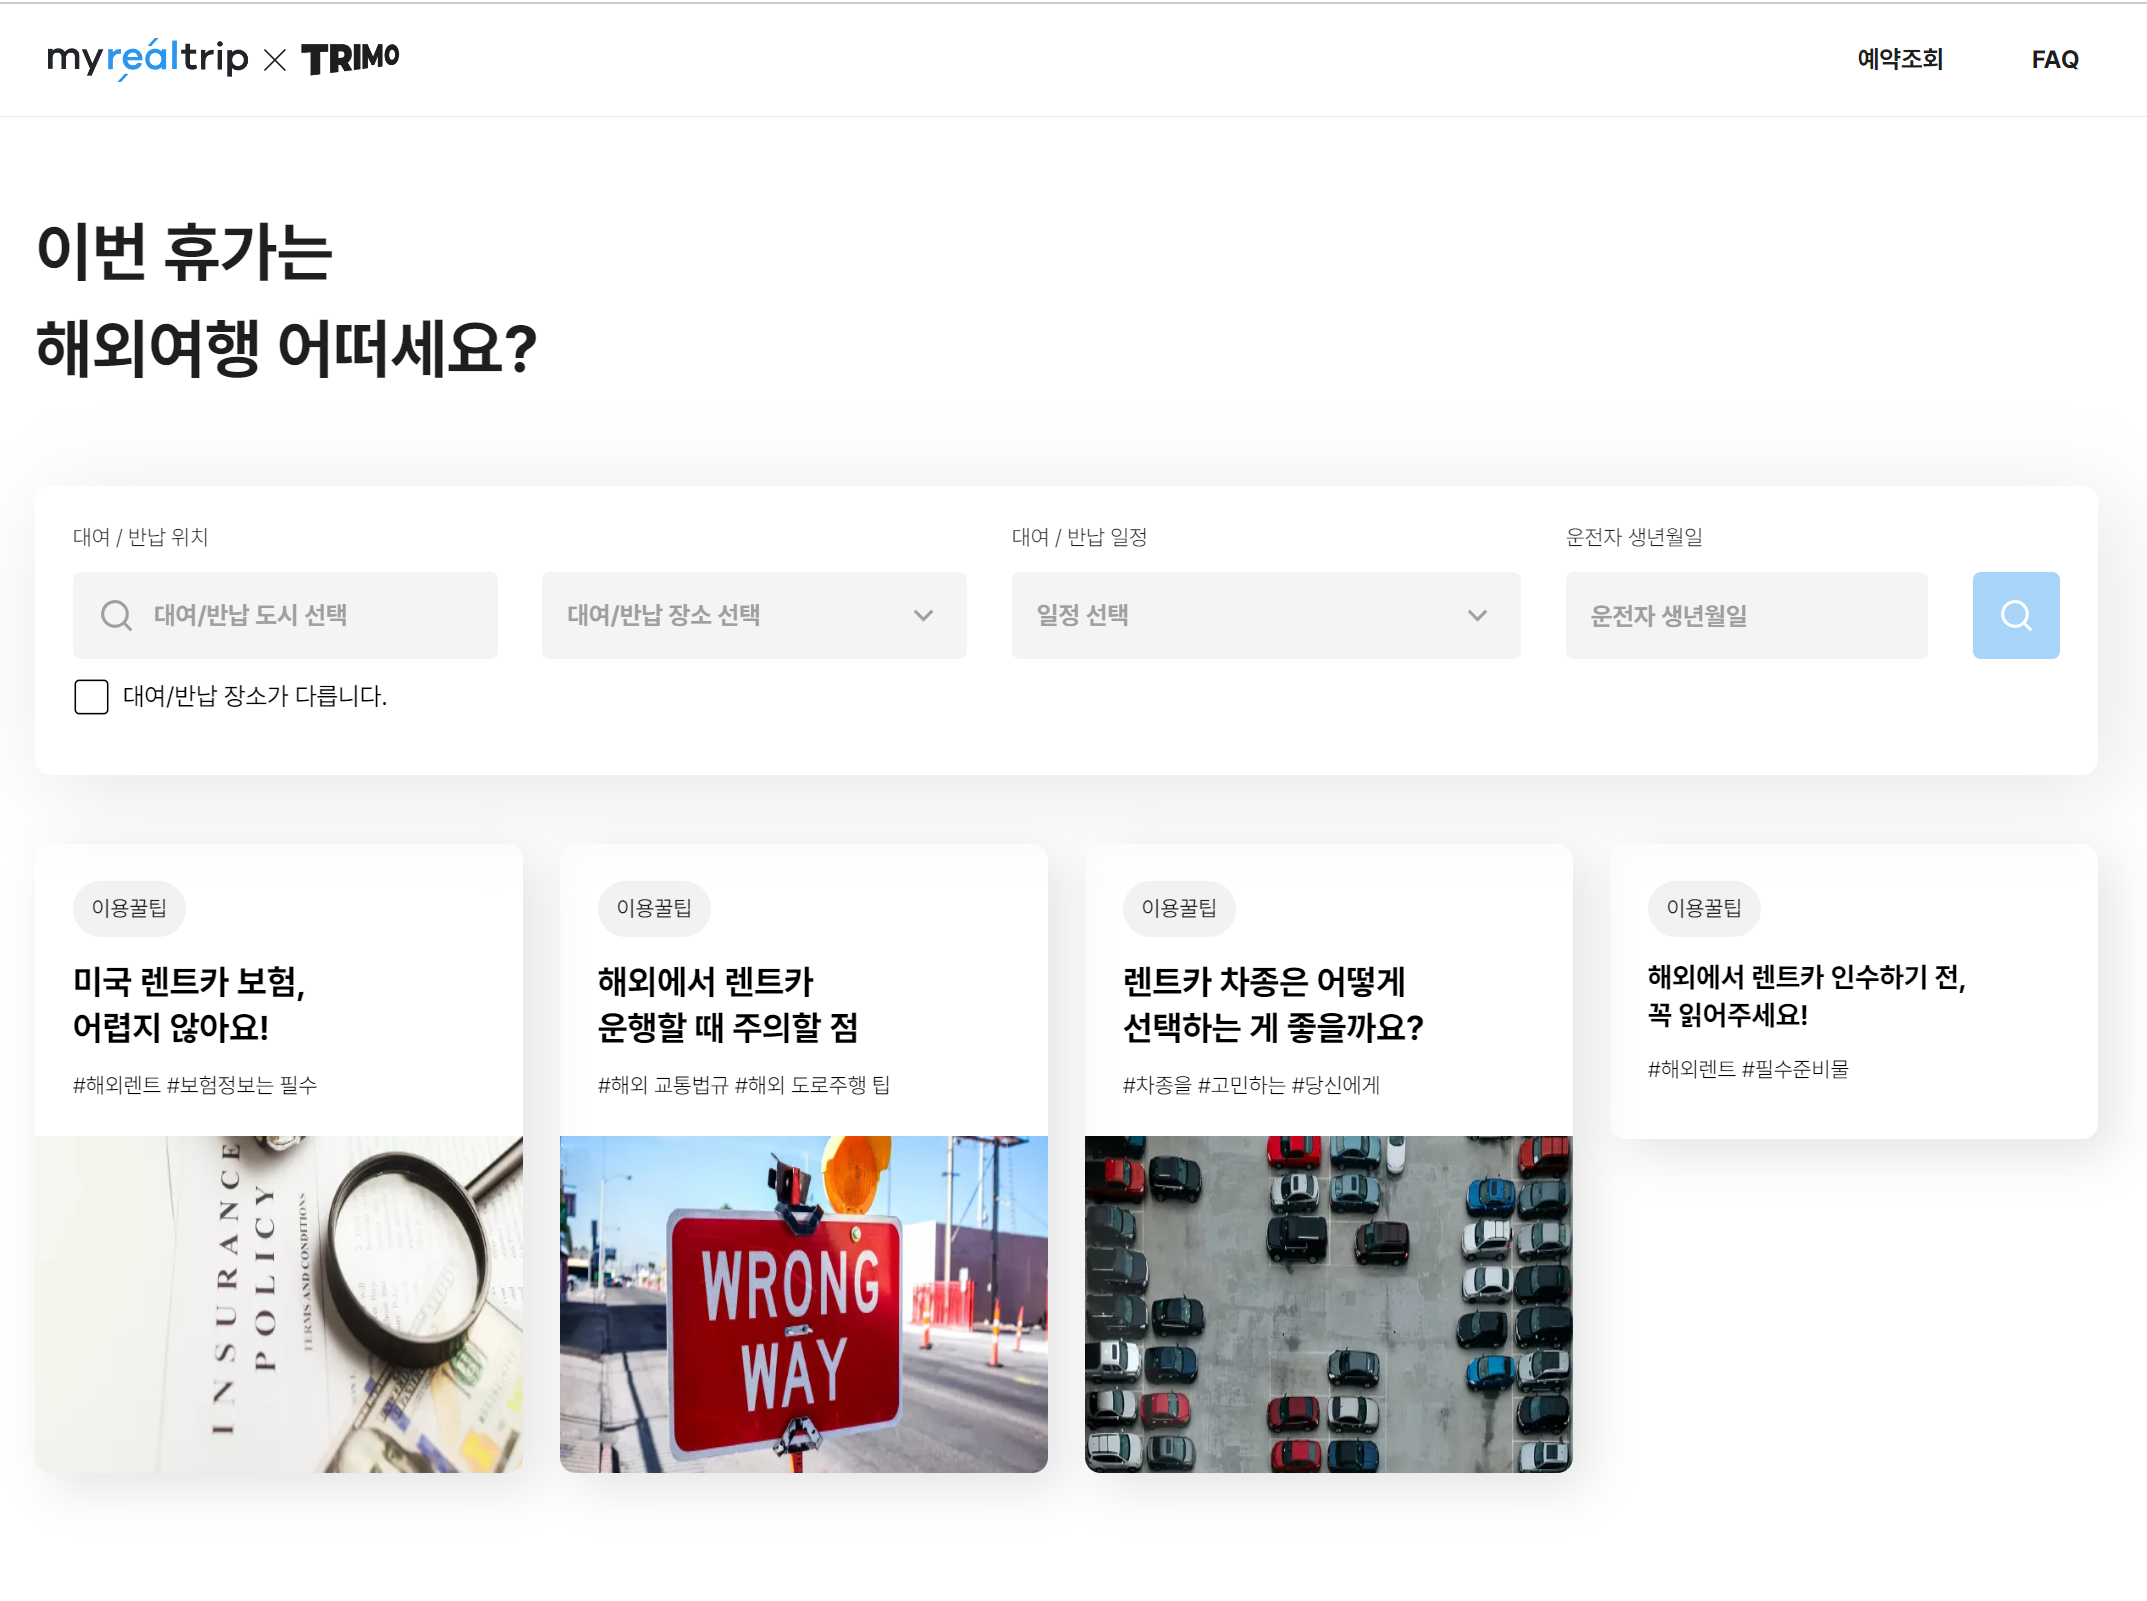Click 이용꿀팁 tag on first card
This screenshot has height=1601, width=2147.
tap(129, 908)
